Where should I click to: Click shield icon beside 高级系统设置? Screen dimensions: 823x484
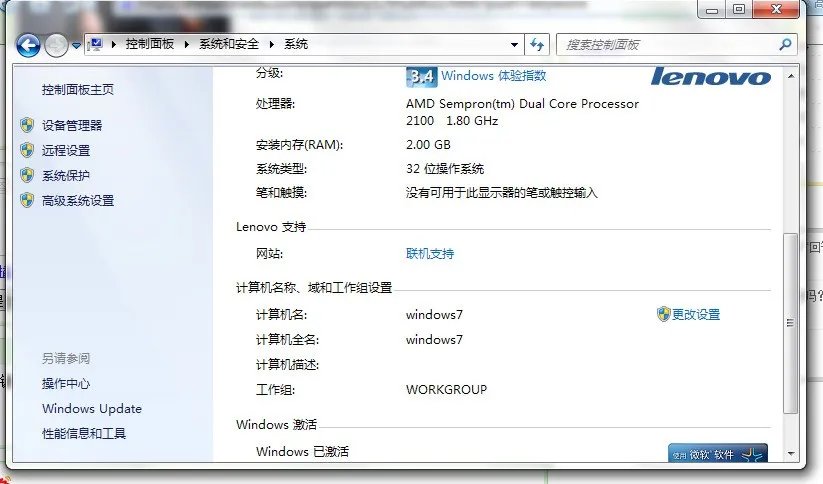[x=27, y=200]
